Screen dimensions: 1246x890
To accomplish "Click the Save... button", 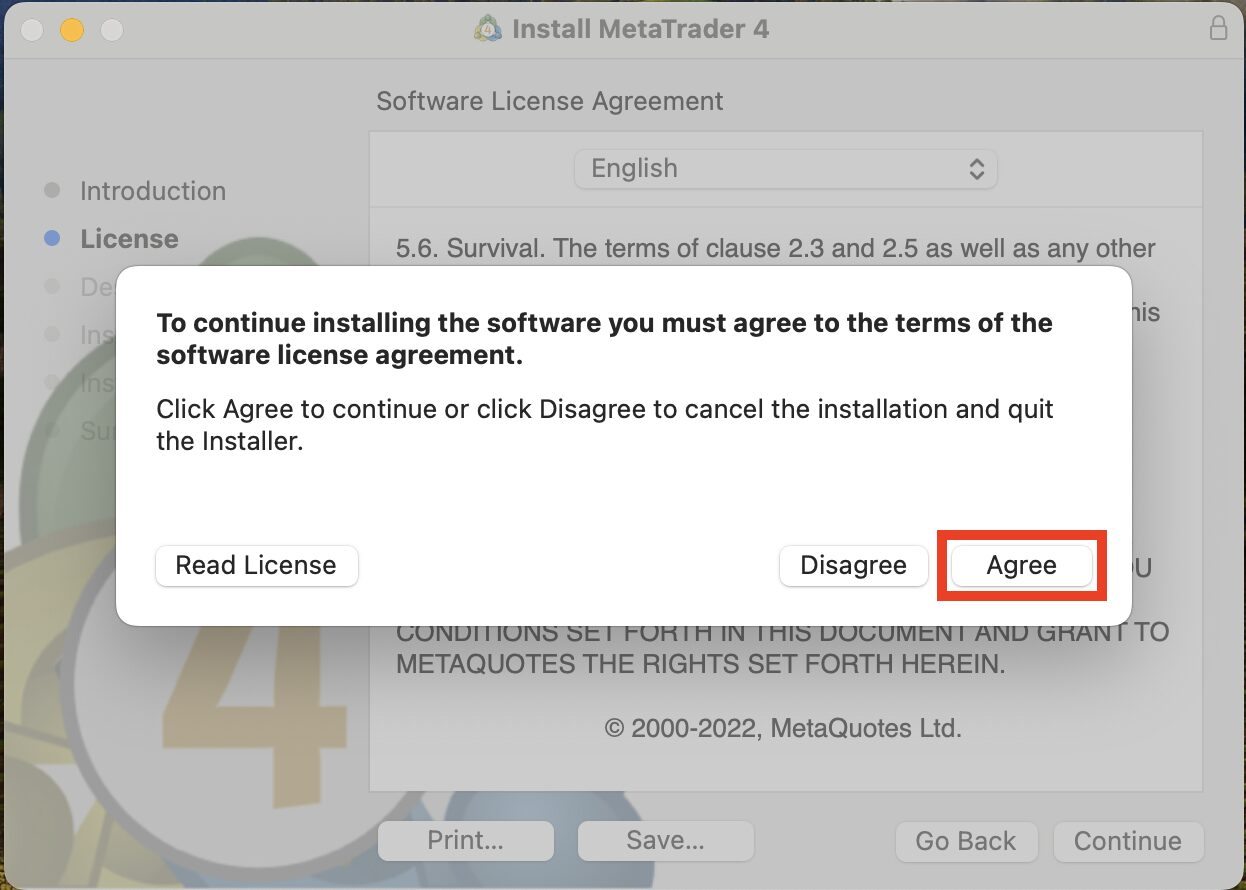I will point(665,841).
